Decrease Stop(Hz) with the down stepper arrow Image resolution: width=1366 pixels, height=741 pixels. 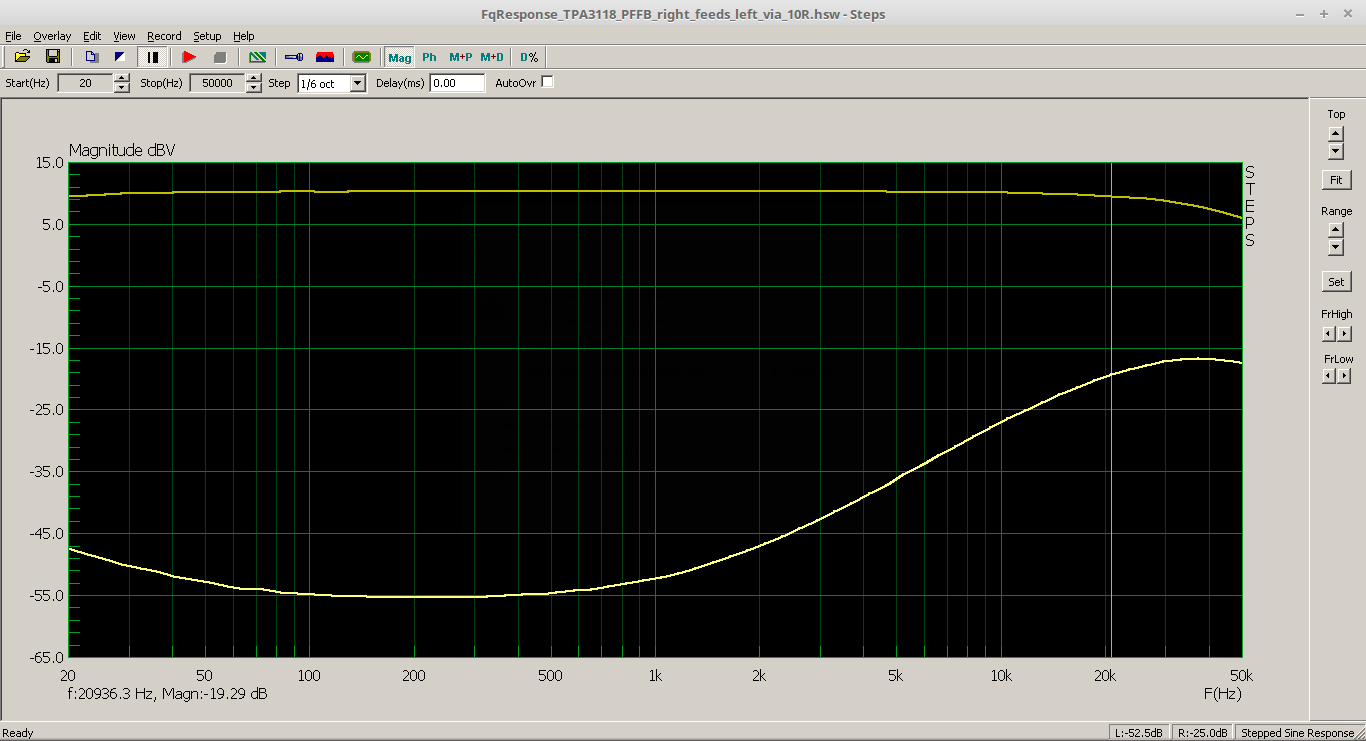coord(254,88)
